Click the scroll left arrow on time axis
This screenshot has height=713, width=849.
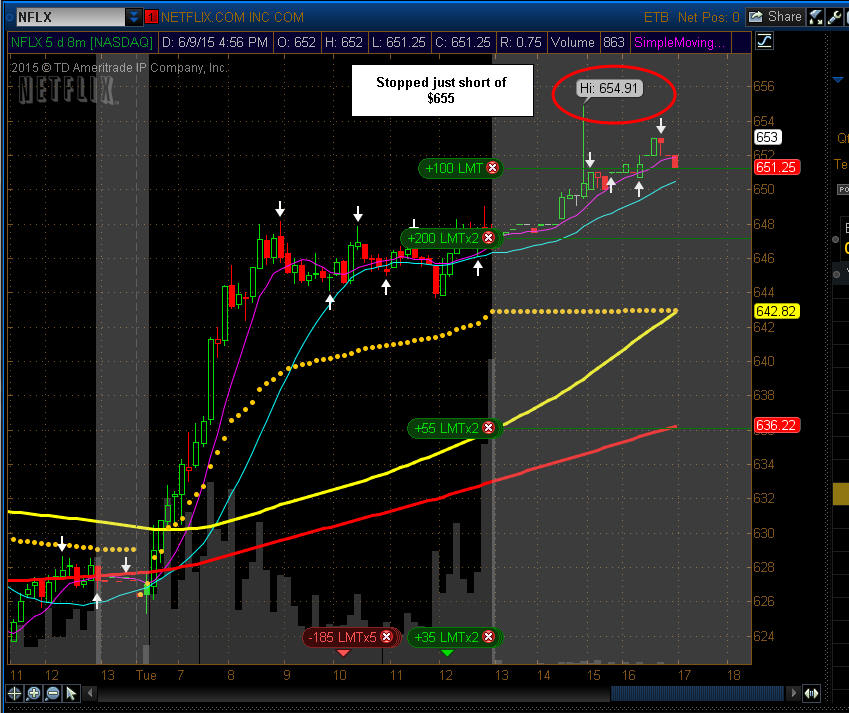(x=90, y=693)
